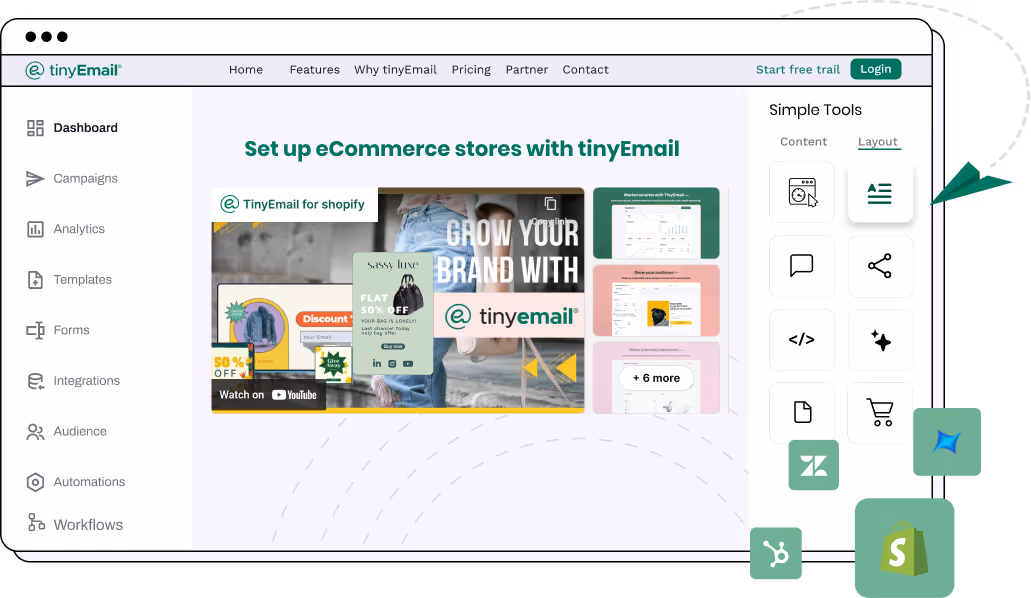Click the + 6 more templates button
This screenshot has height=598, width=1031.
[x=655, y=377]
